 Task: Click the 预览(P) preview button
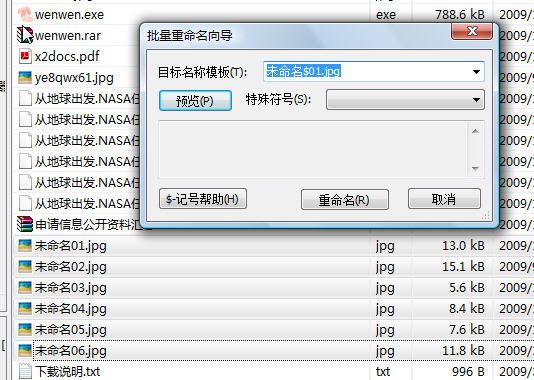(x=195, y=100)
